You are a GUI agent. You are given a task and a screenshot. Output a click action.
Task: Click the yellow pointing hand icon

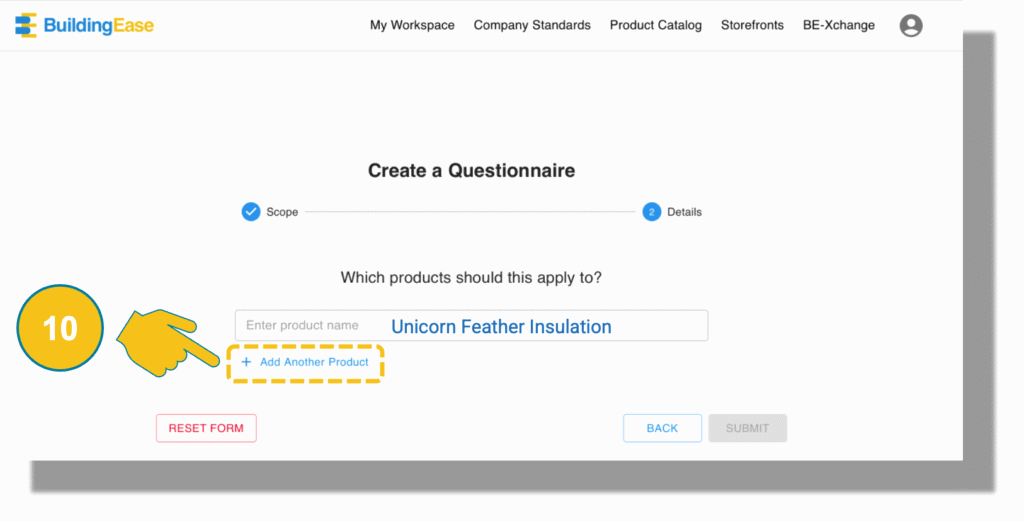pos(168,343)
